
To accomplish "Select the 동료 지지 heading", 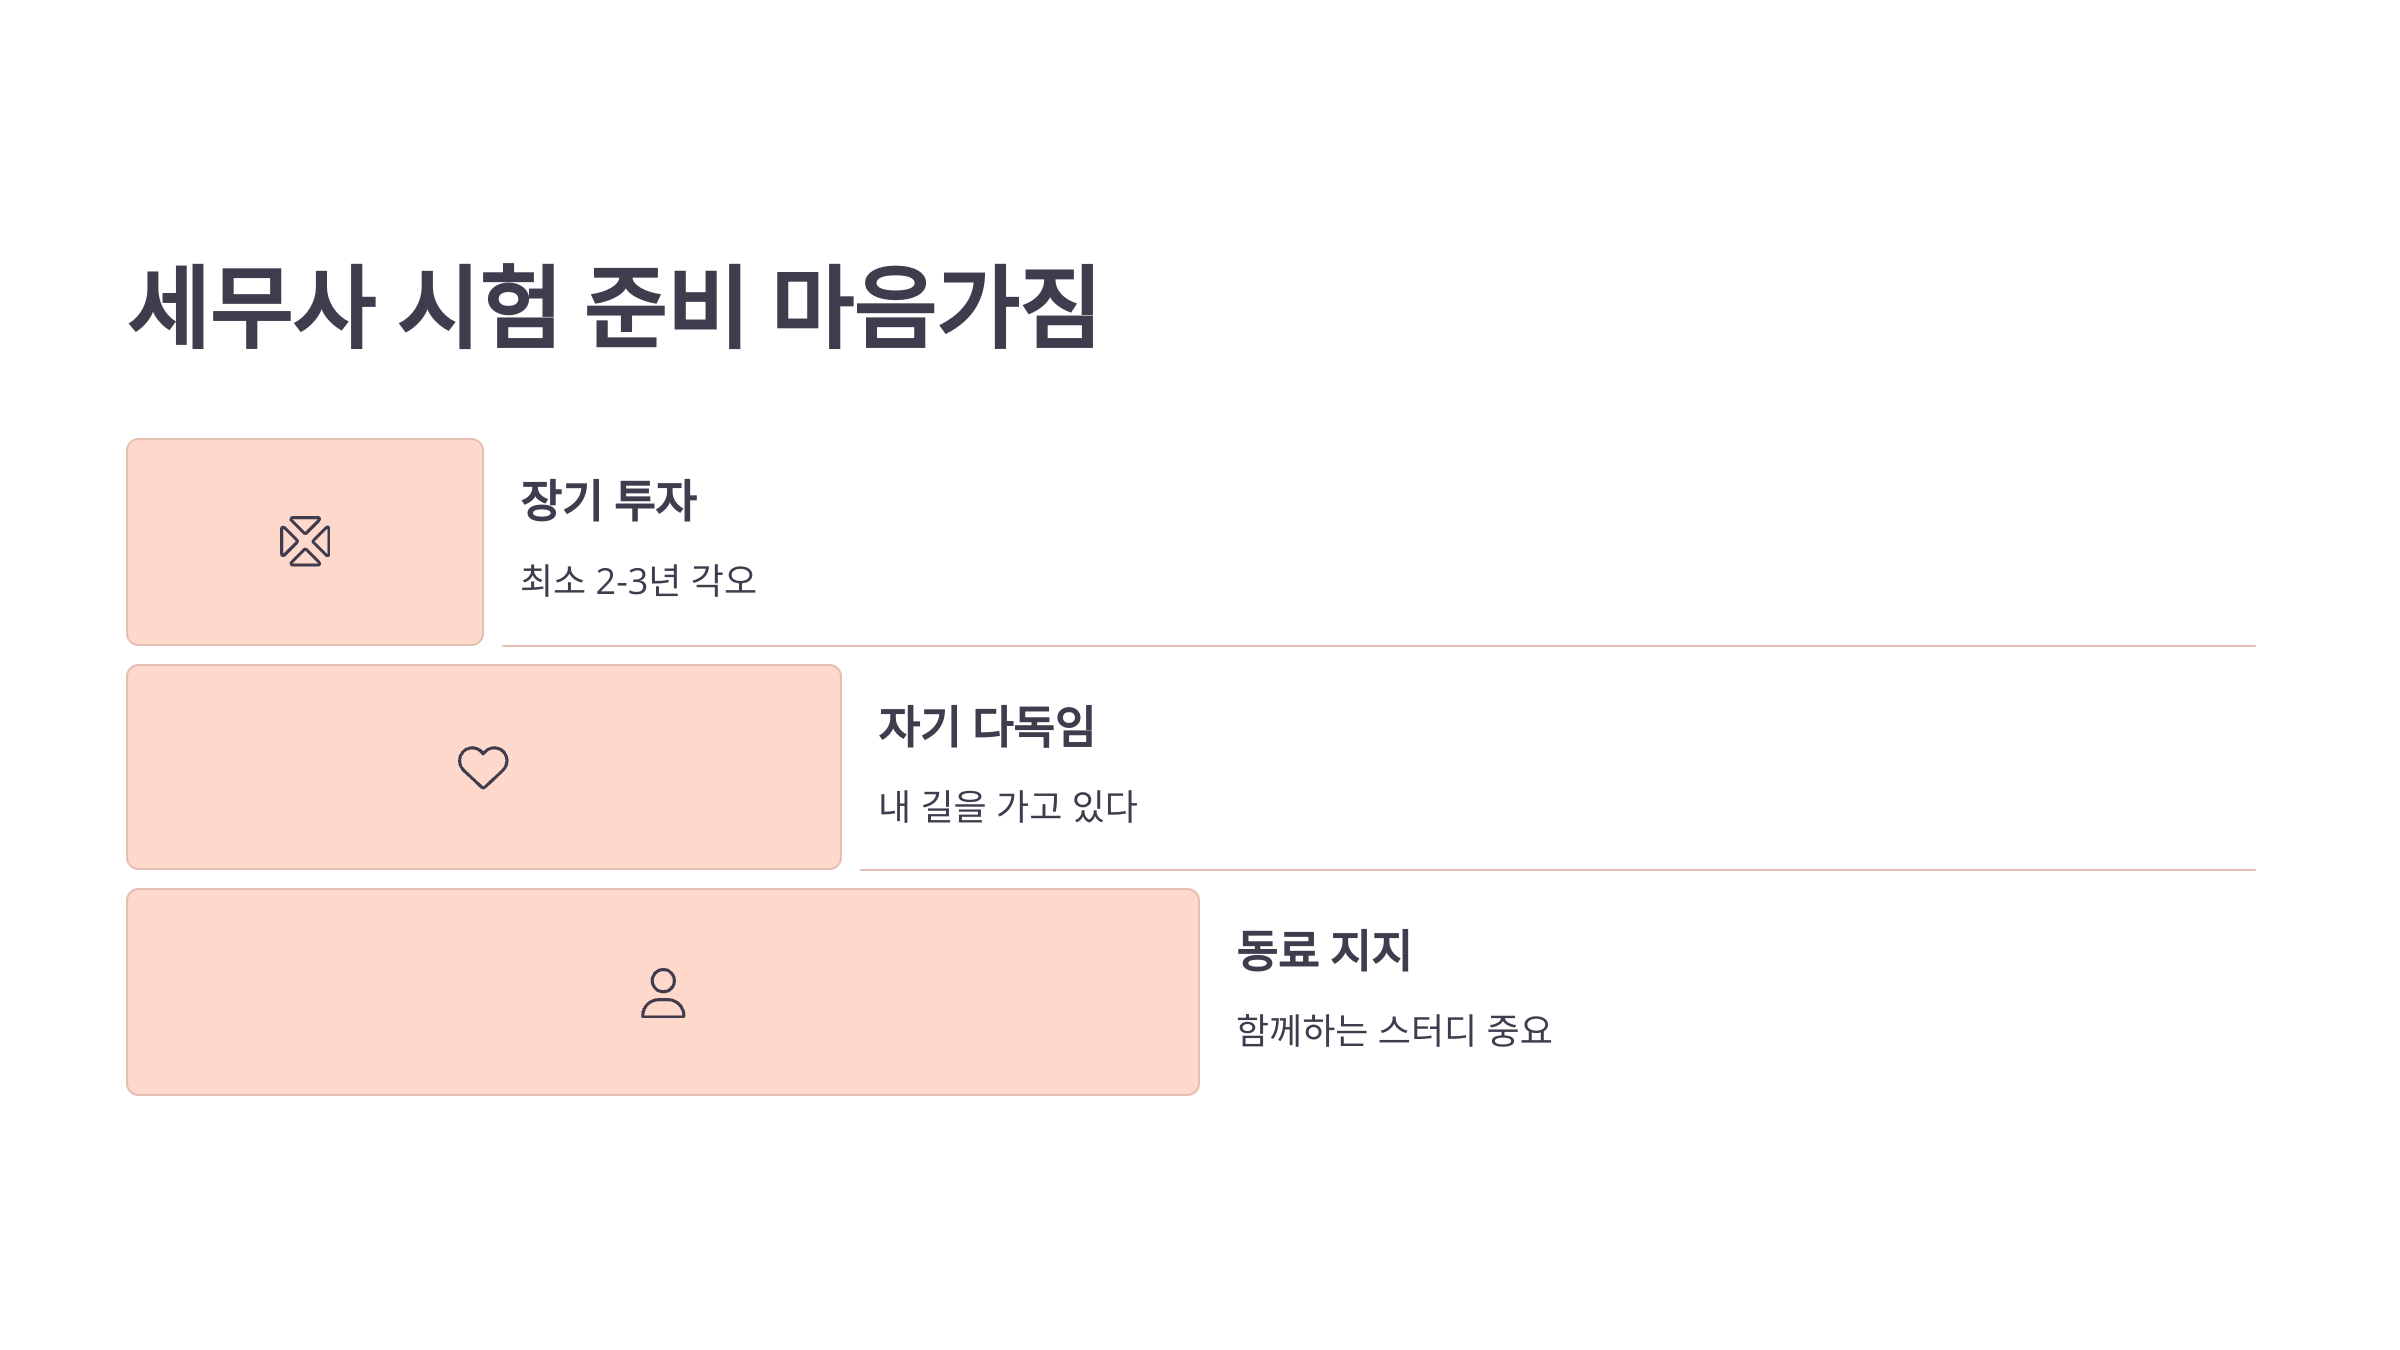I will pos(1323,950).
